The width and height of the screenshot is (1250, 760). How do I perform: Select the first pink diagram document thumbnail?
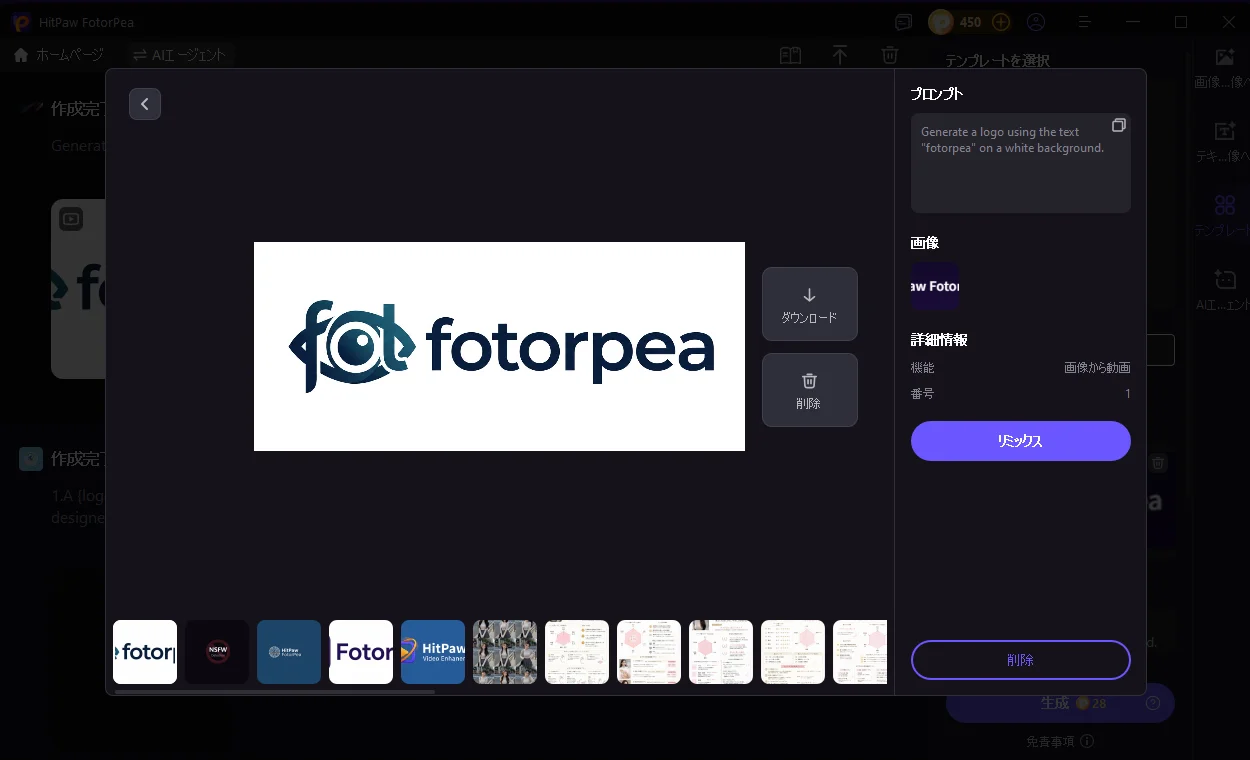(577, 652)
